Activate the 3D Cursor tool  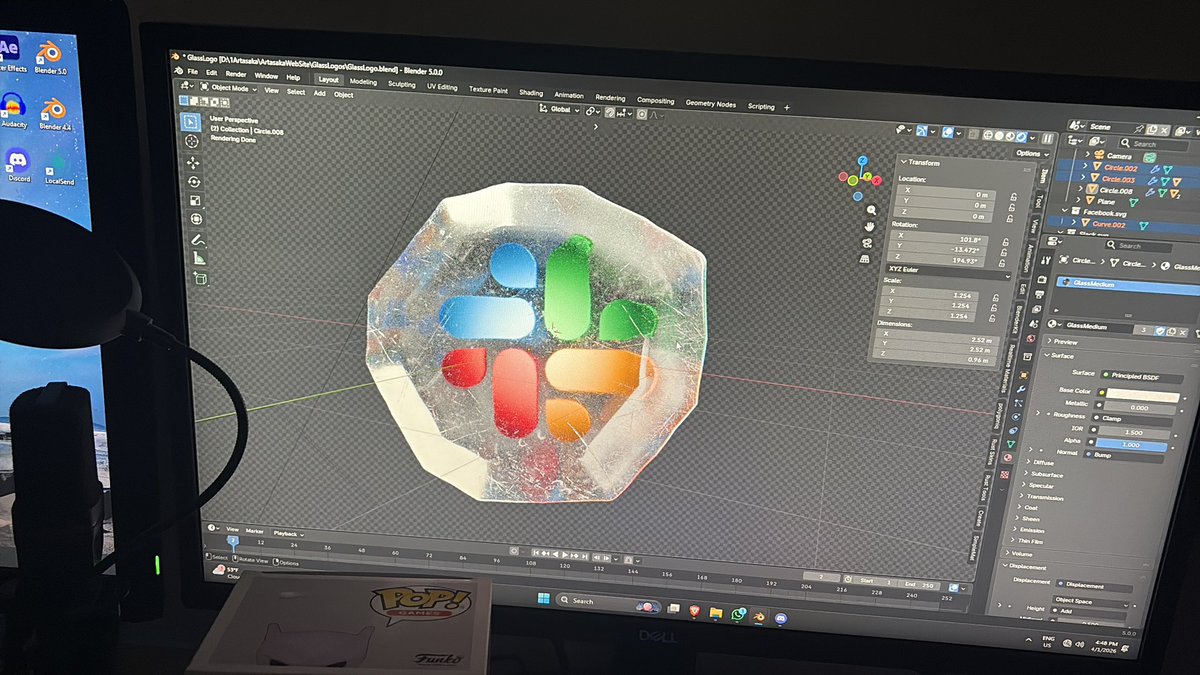[x=192, y=141]
